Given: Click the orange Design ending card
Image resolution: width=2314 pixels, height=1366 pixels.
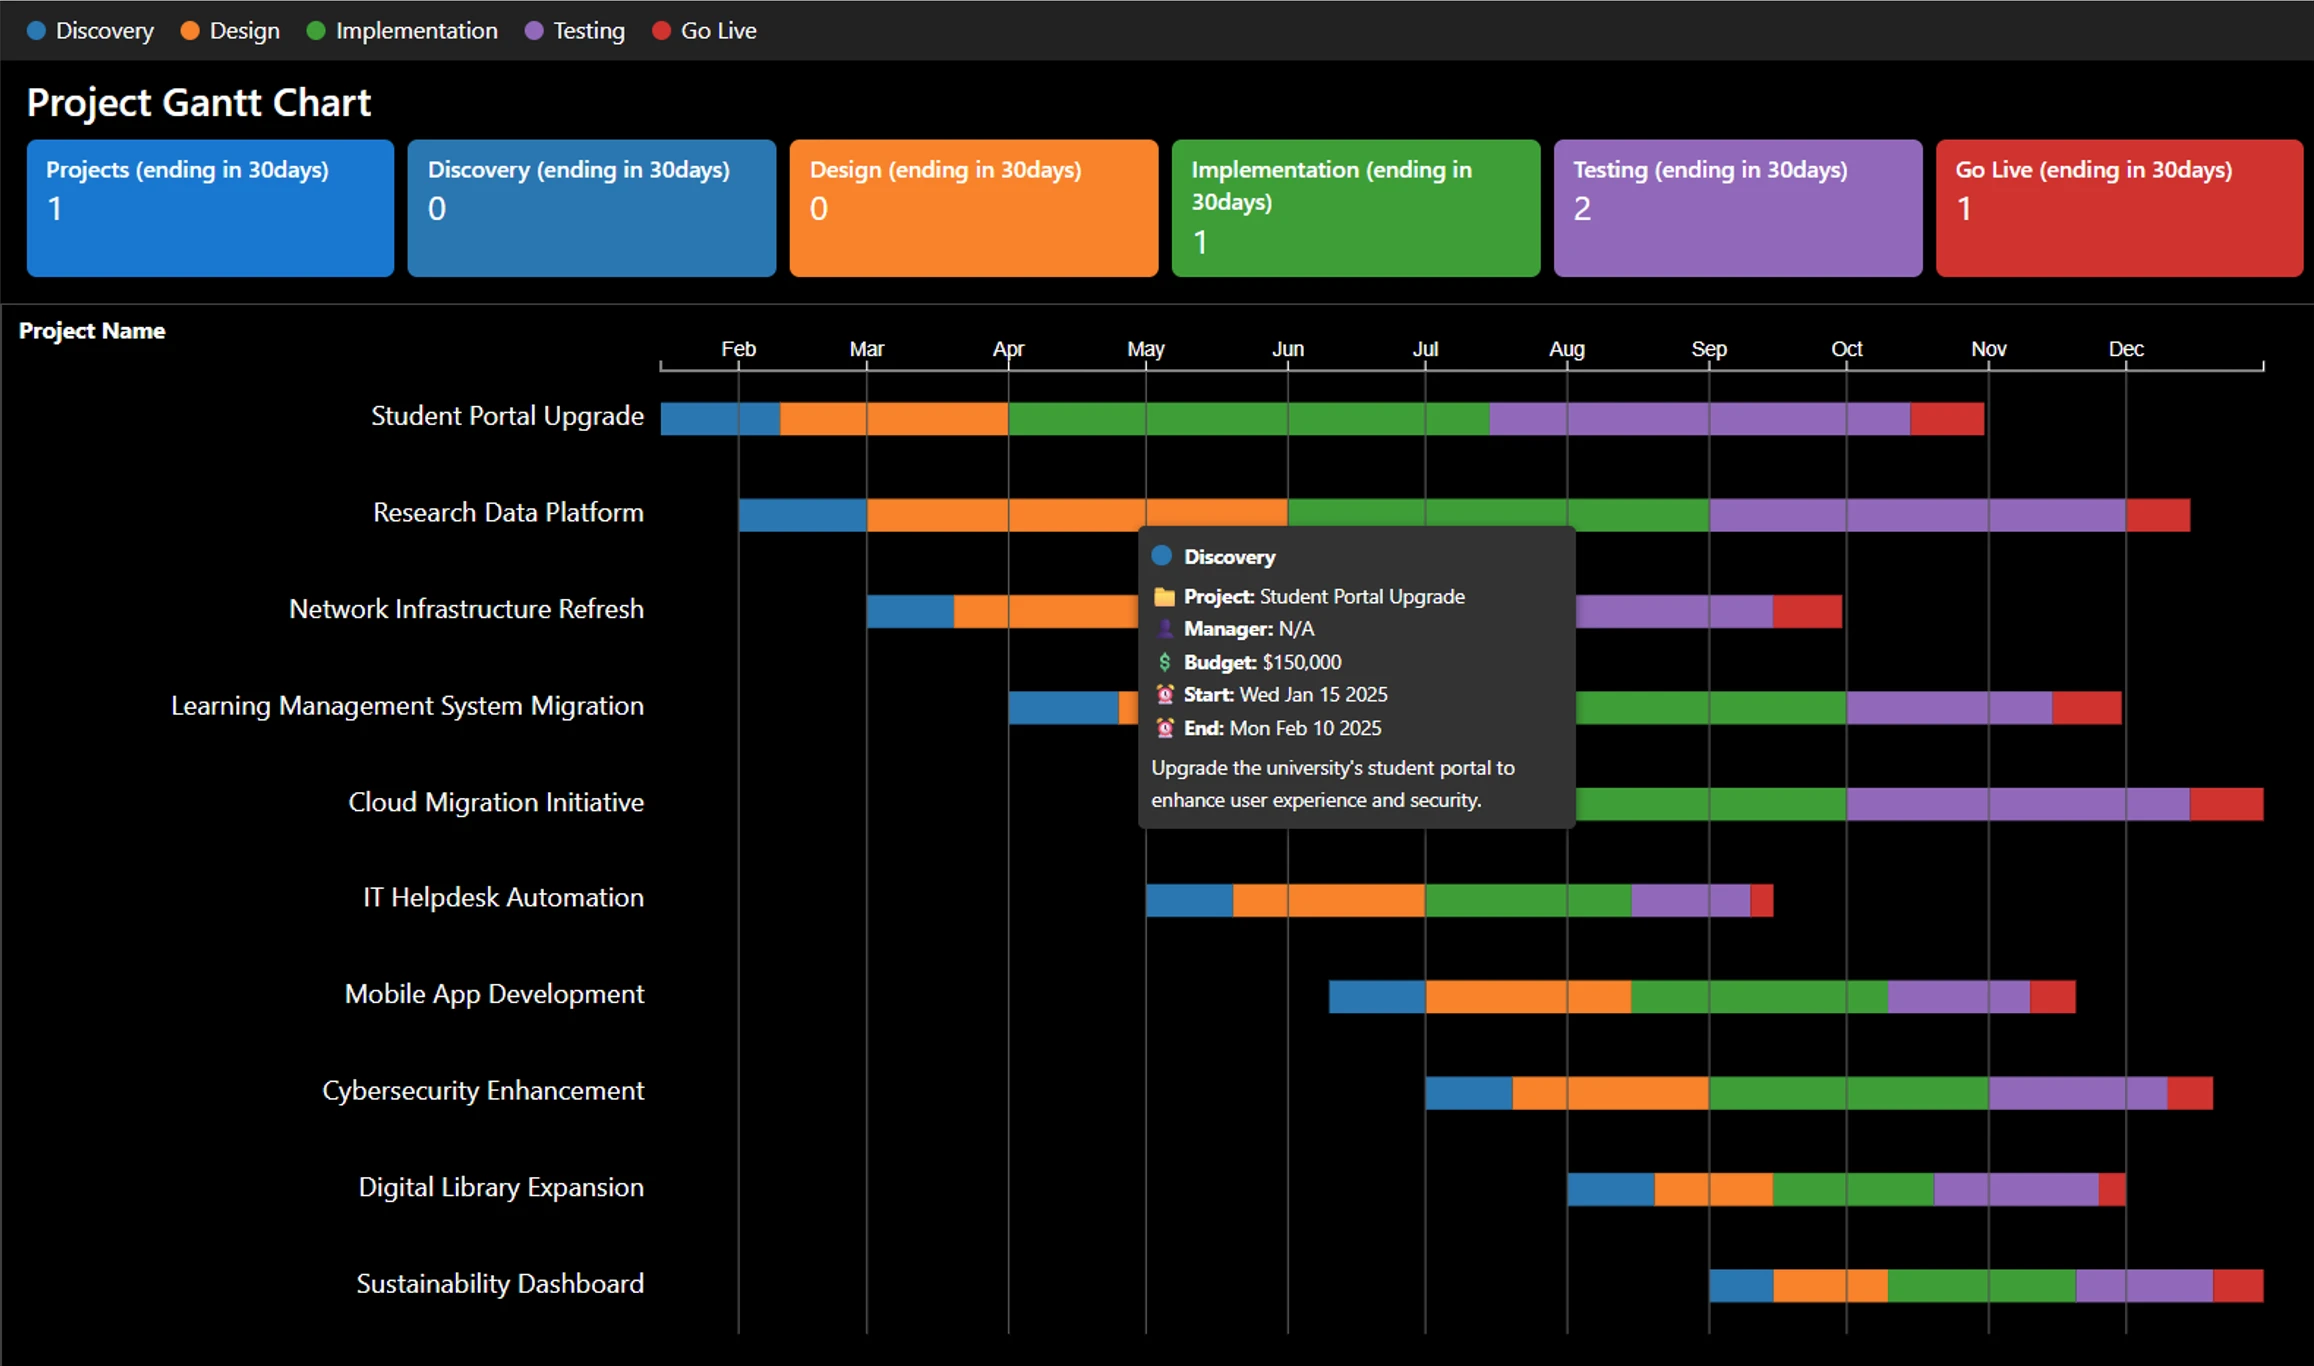Looking at the screenshot, I should 973,208.
